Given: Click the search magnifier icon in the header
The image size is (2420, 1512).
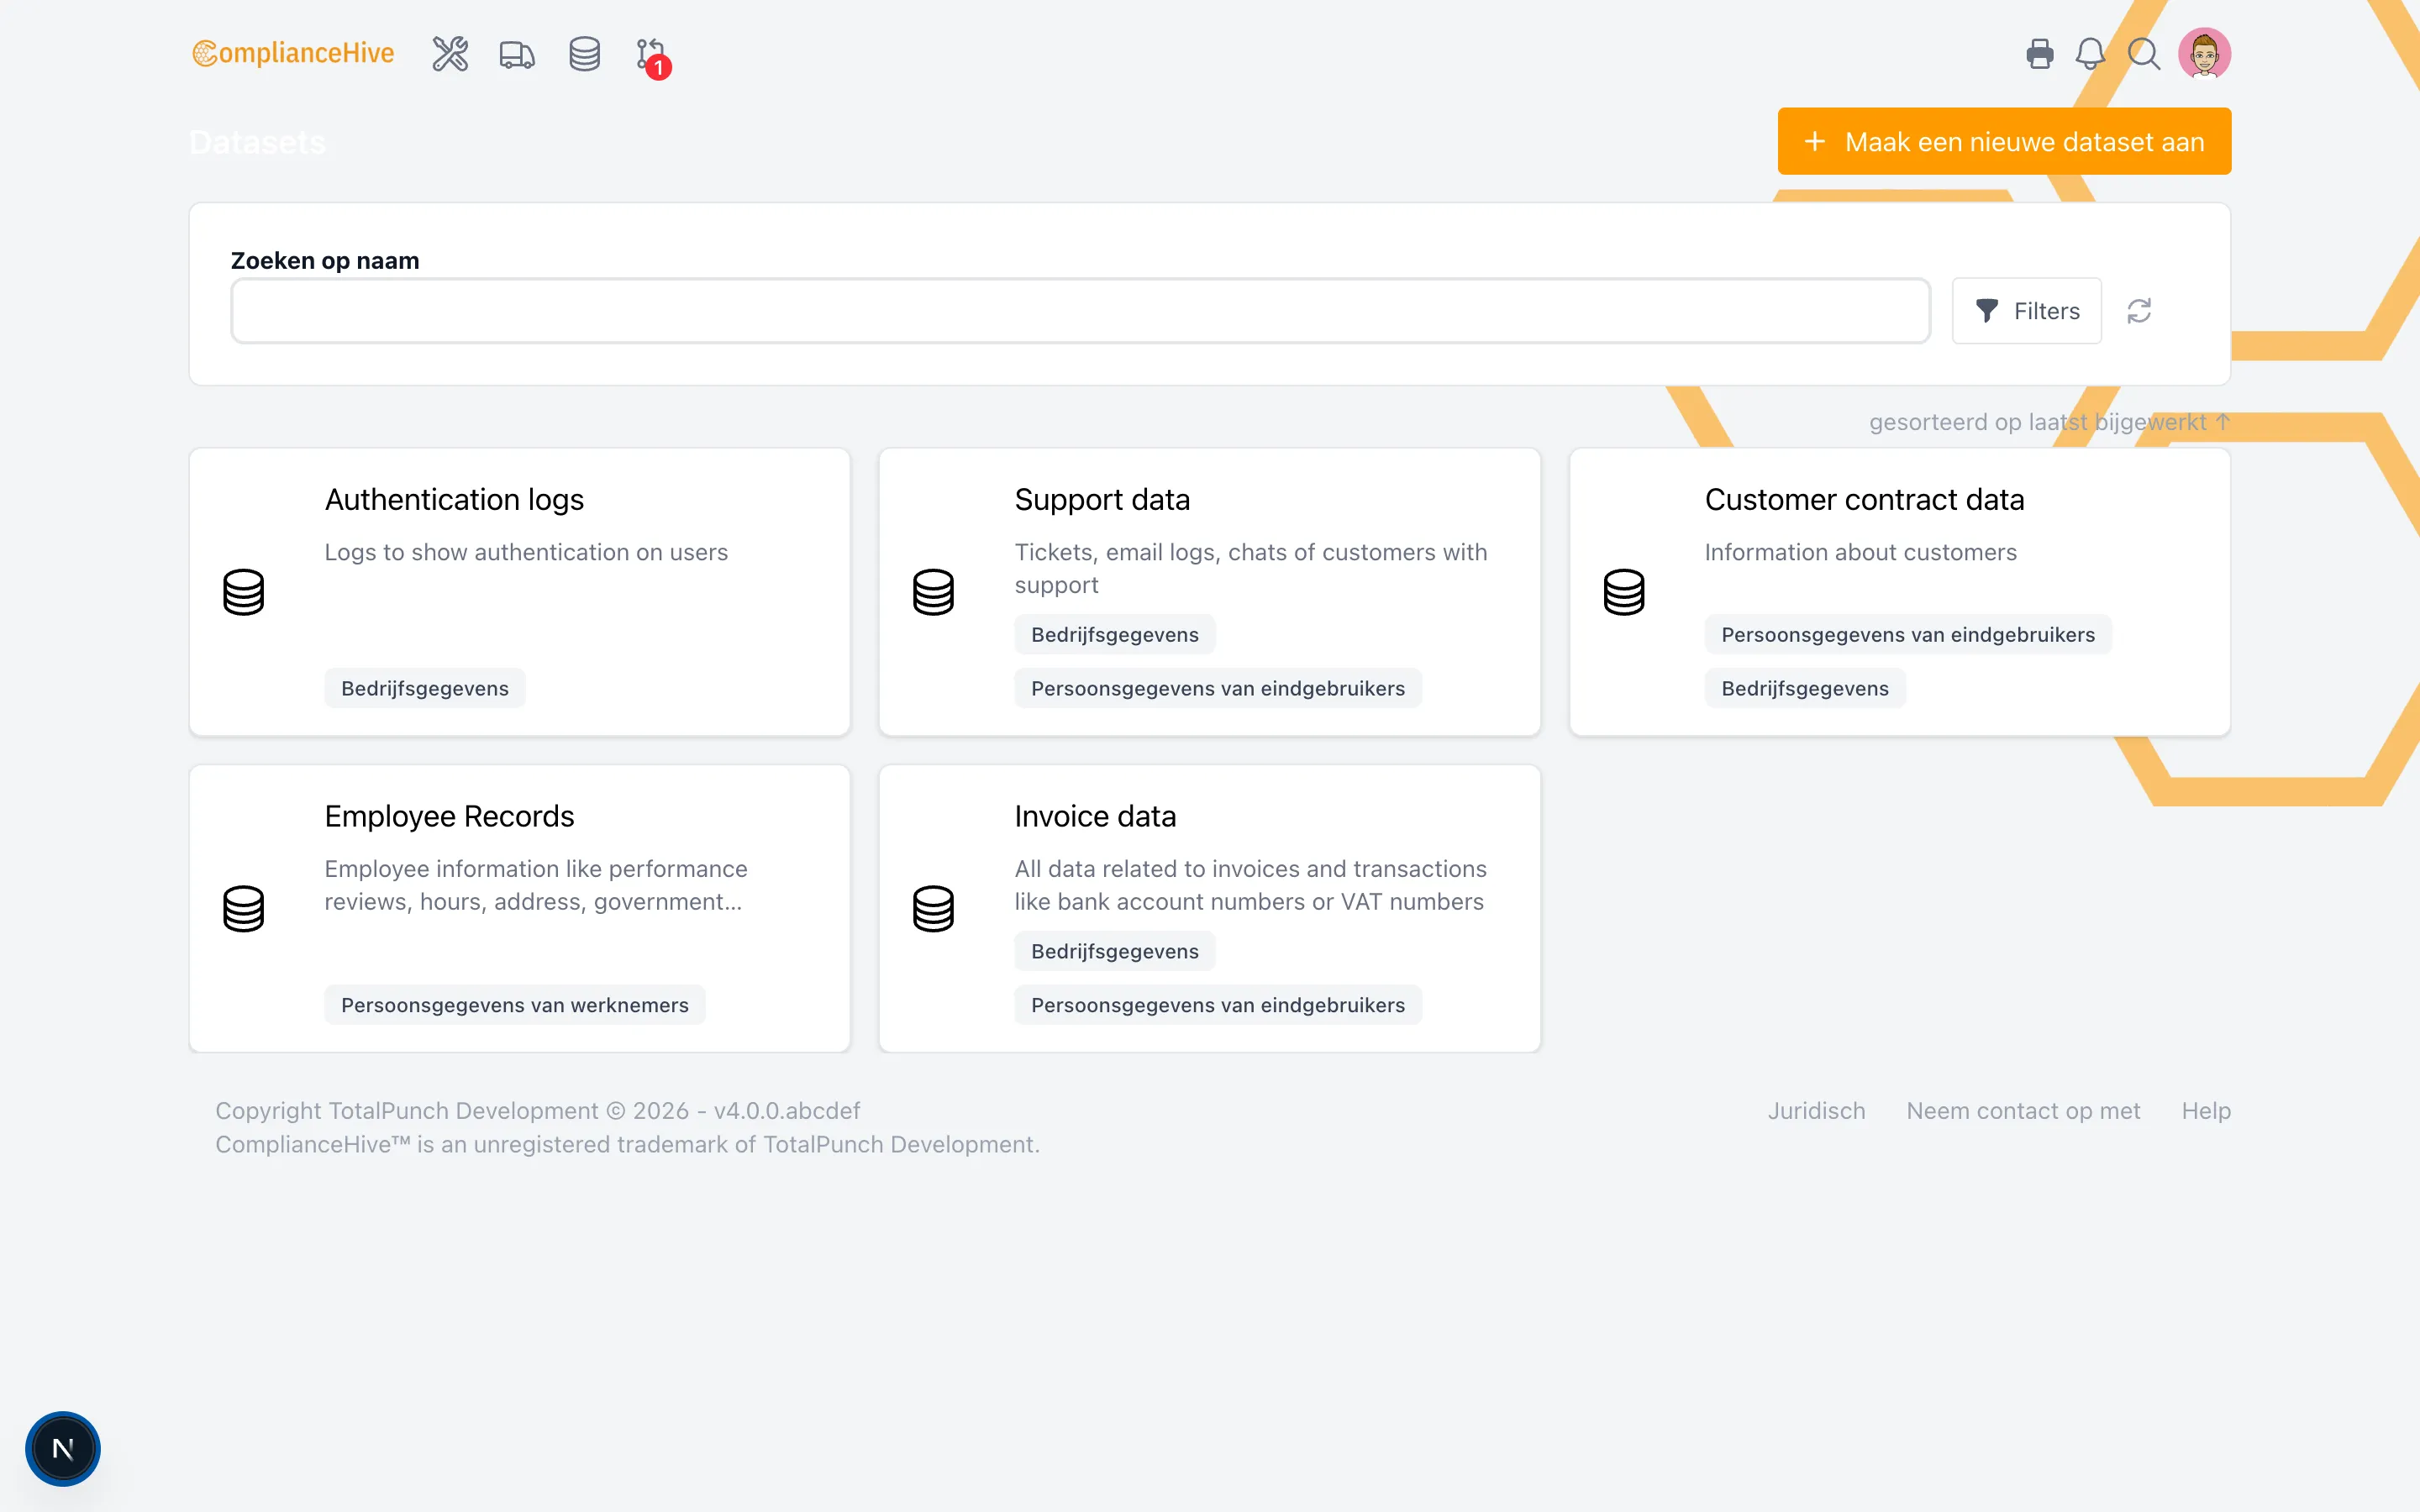Looking at the screenshot, I should coord(2143,53).
